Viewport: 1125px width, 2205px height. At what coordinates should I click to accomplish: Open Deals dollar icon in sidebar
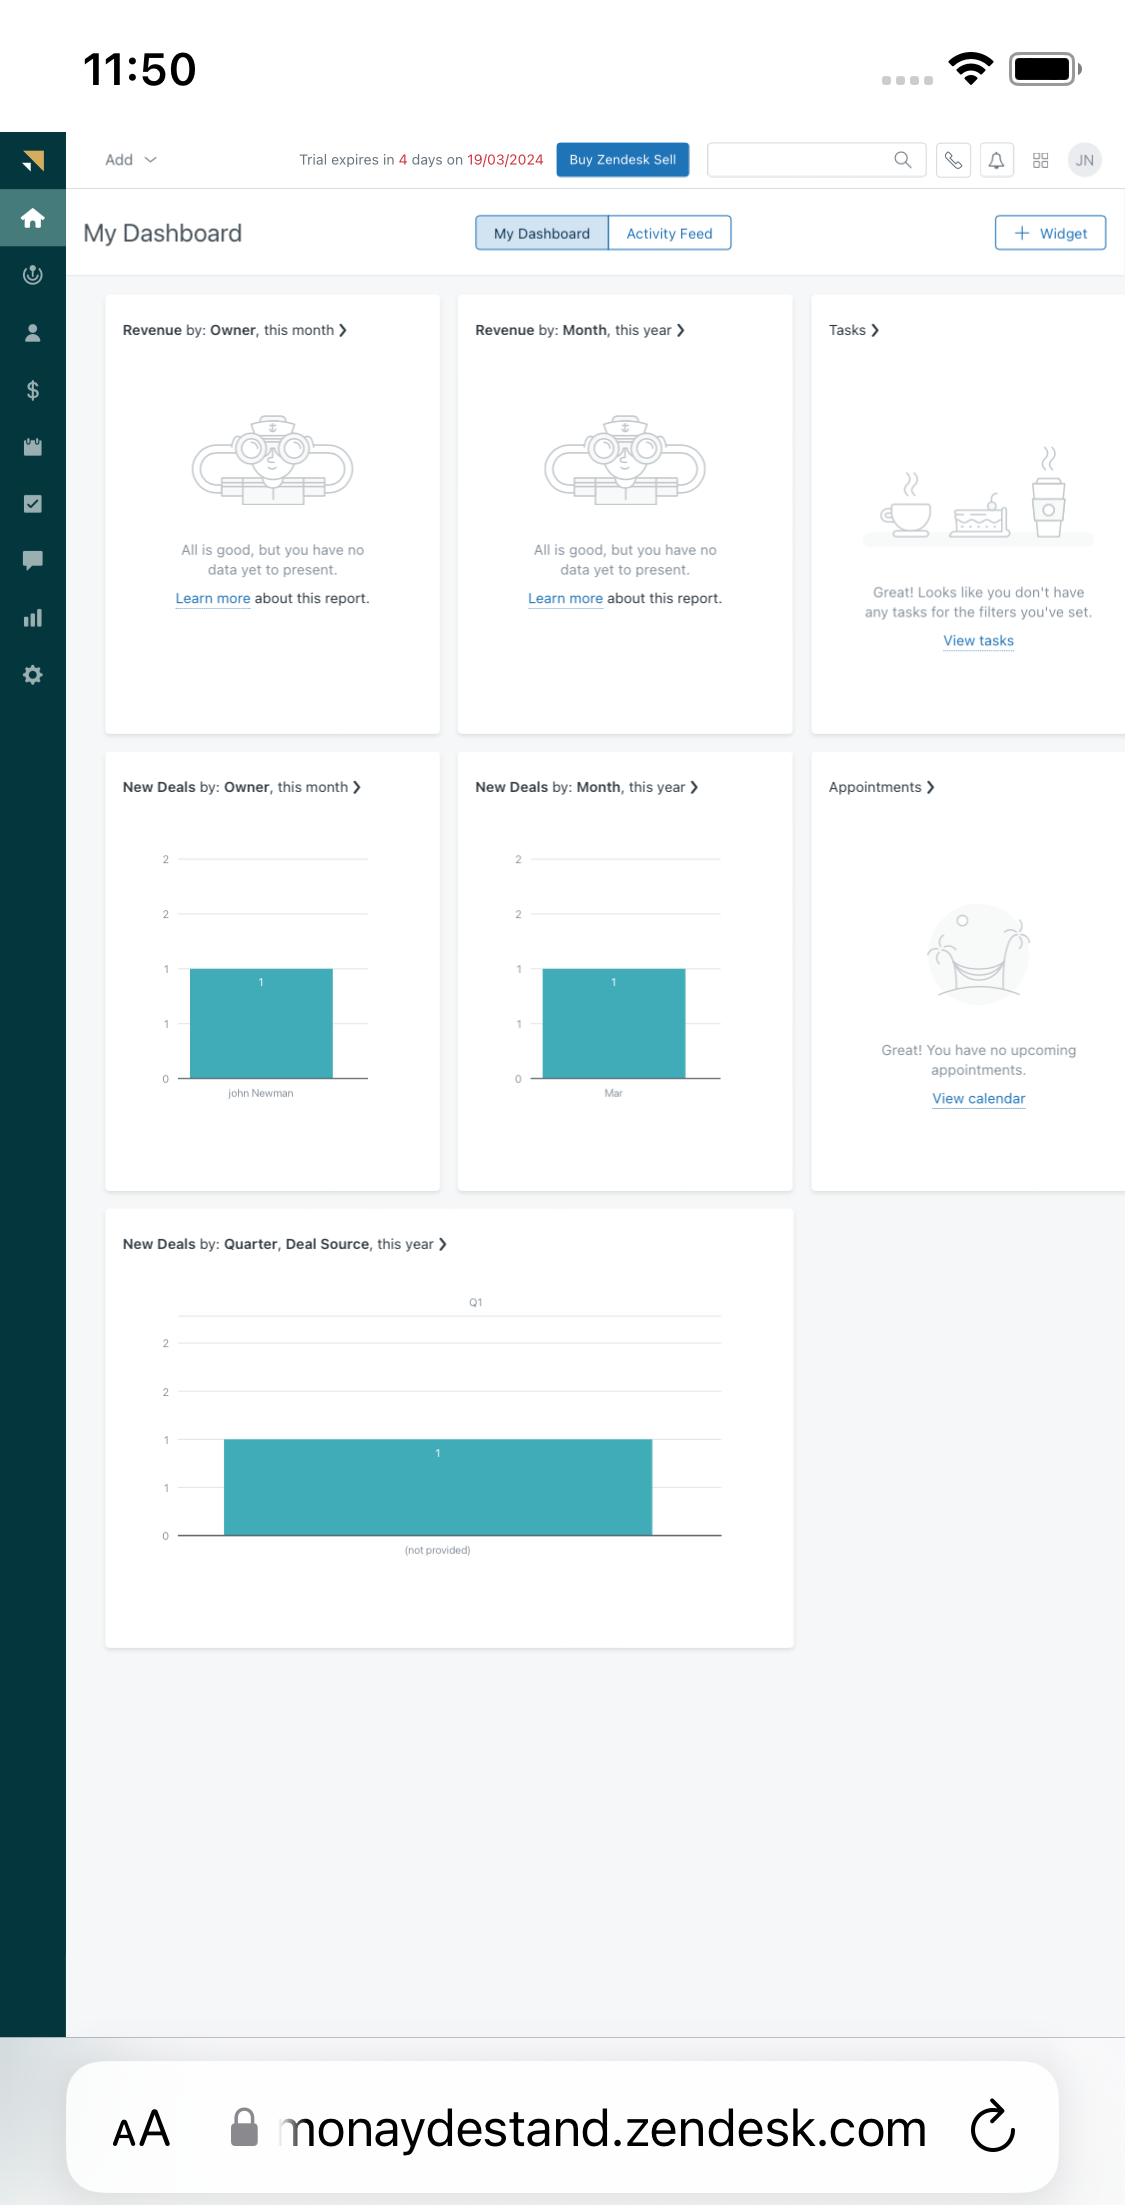tap(32, 390)
